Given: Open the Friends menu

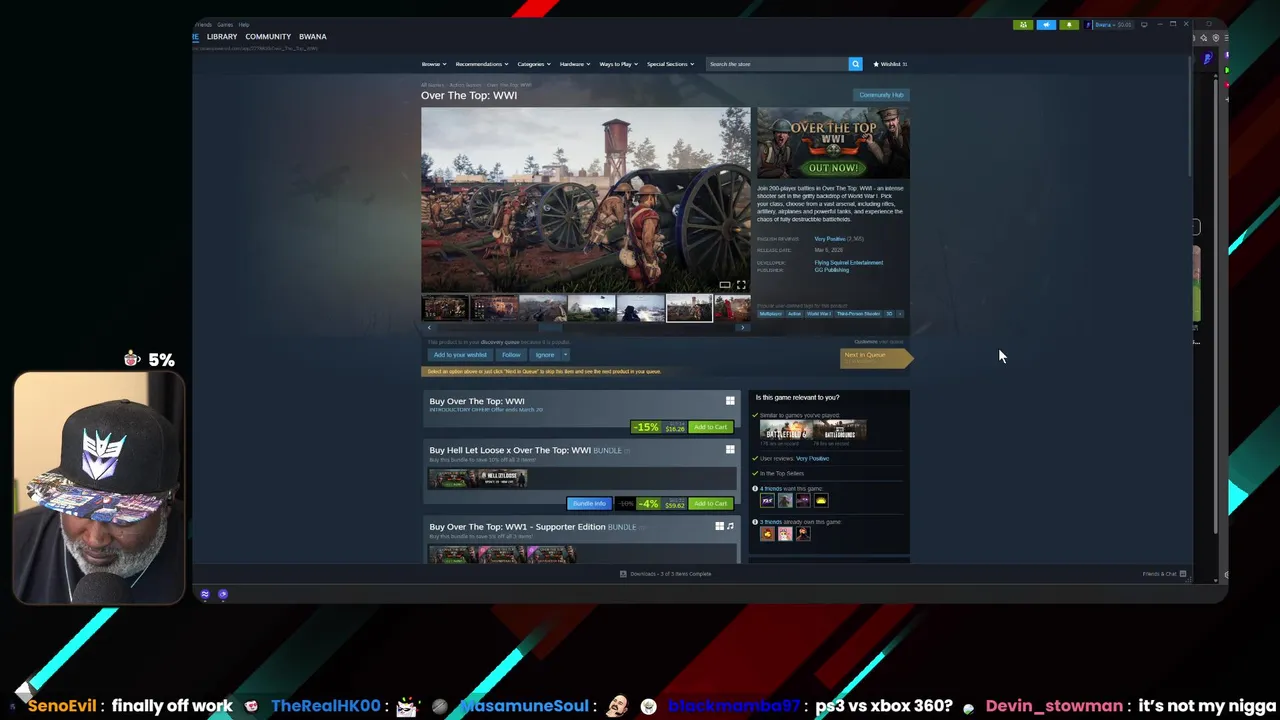Looking at the screenshot, I should click(204, 24).
